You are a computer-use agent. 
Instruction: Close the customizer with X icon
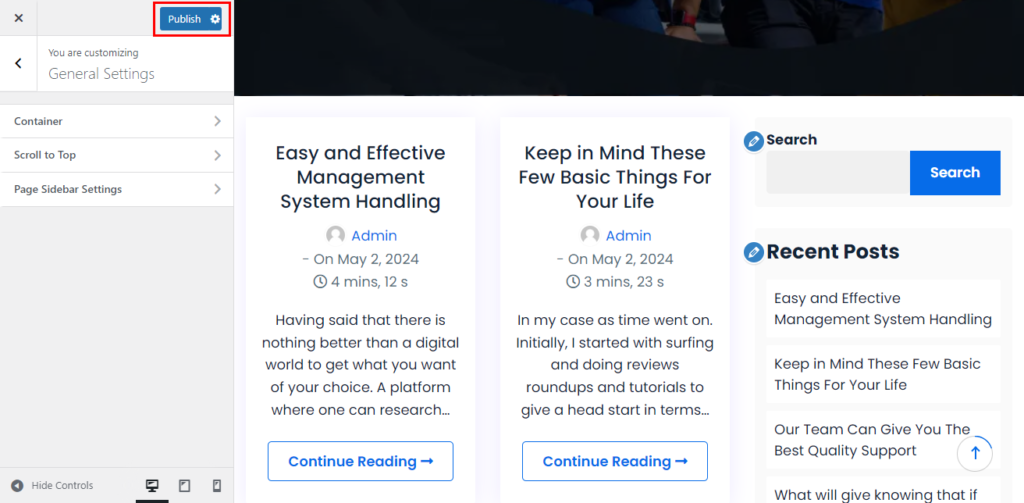click(x=18, y=18)
